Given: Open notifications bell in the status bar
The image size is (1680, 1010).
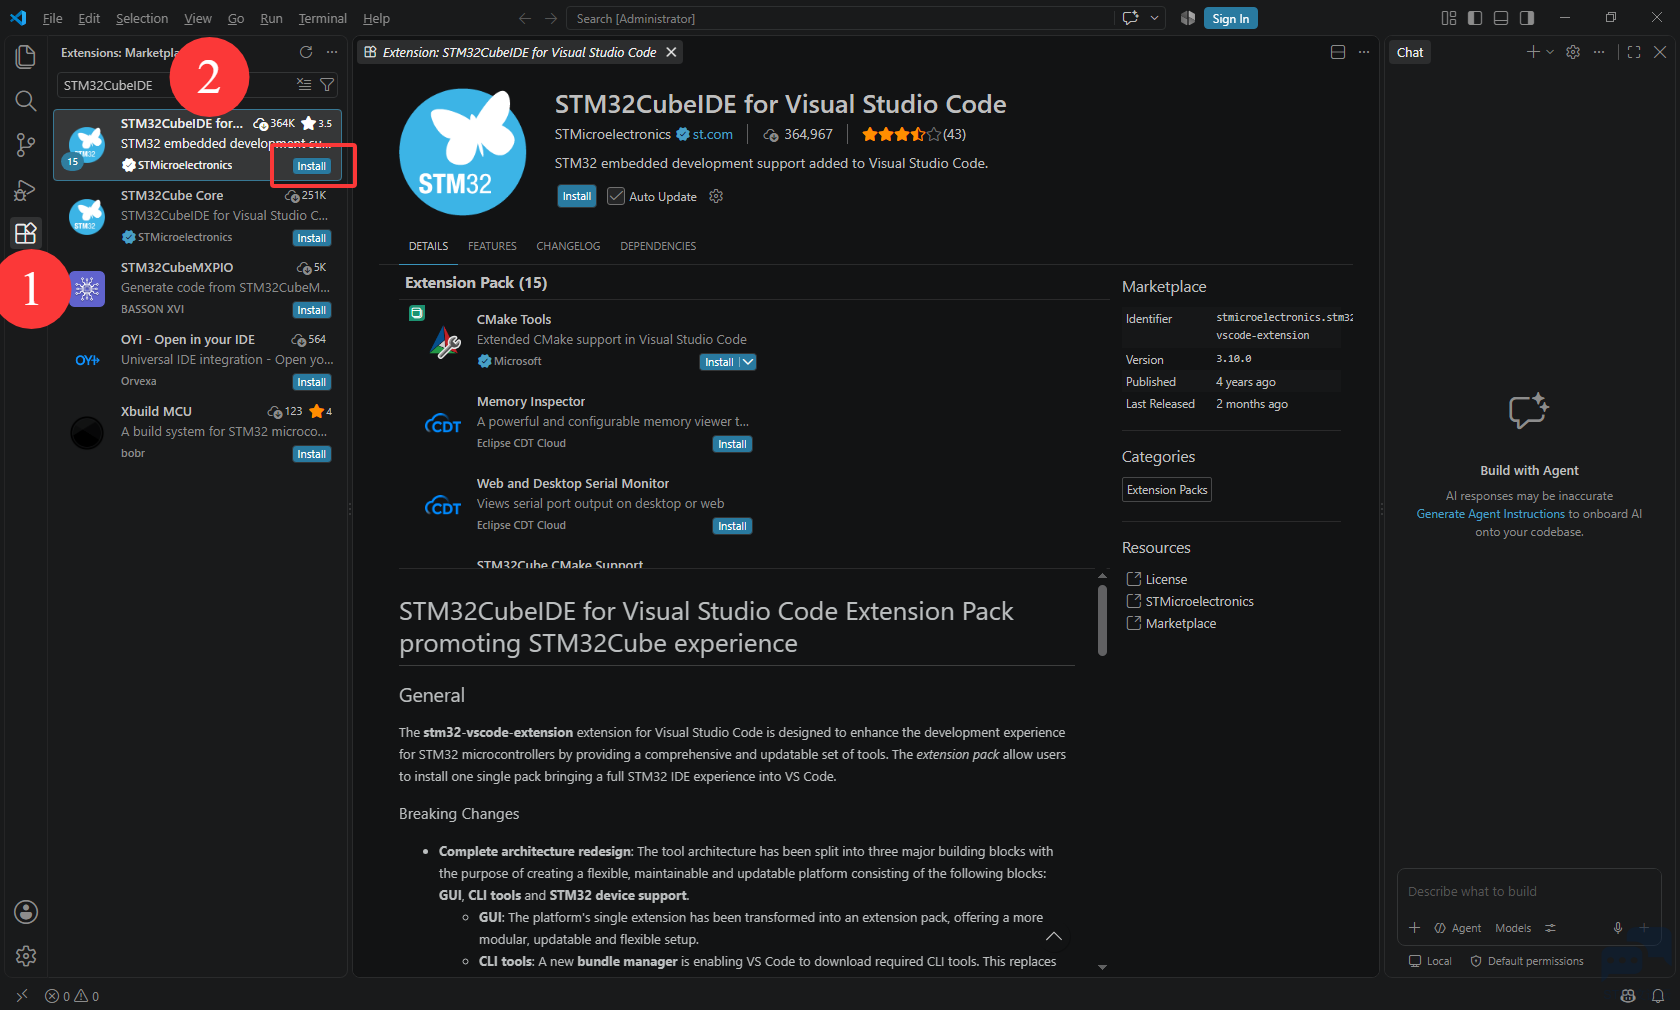Looking at the screenshot, I should (1658, 996).
